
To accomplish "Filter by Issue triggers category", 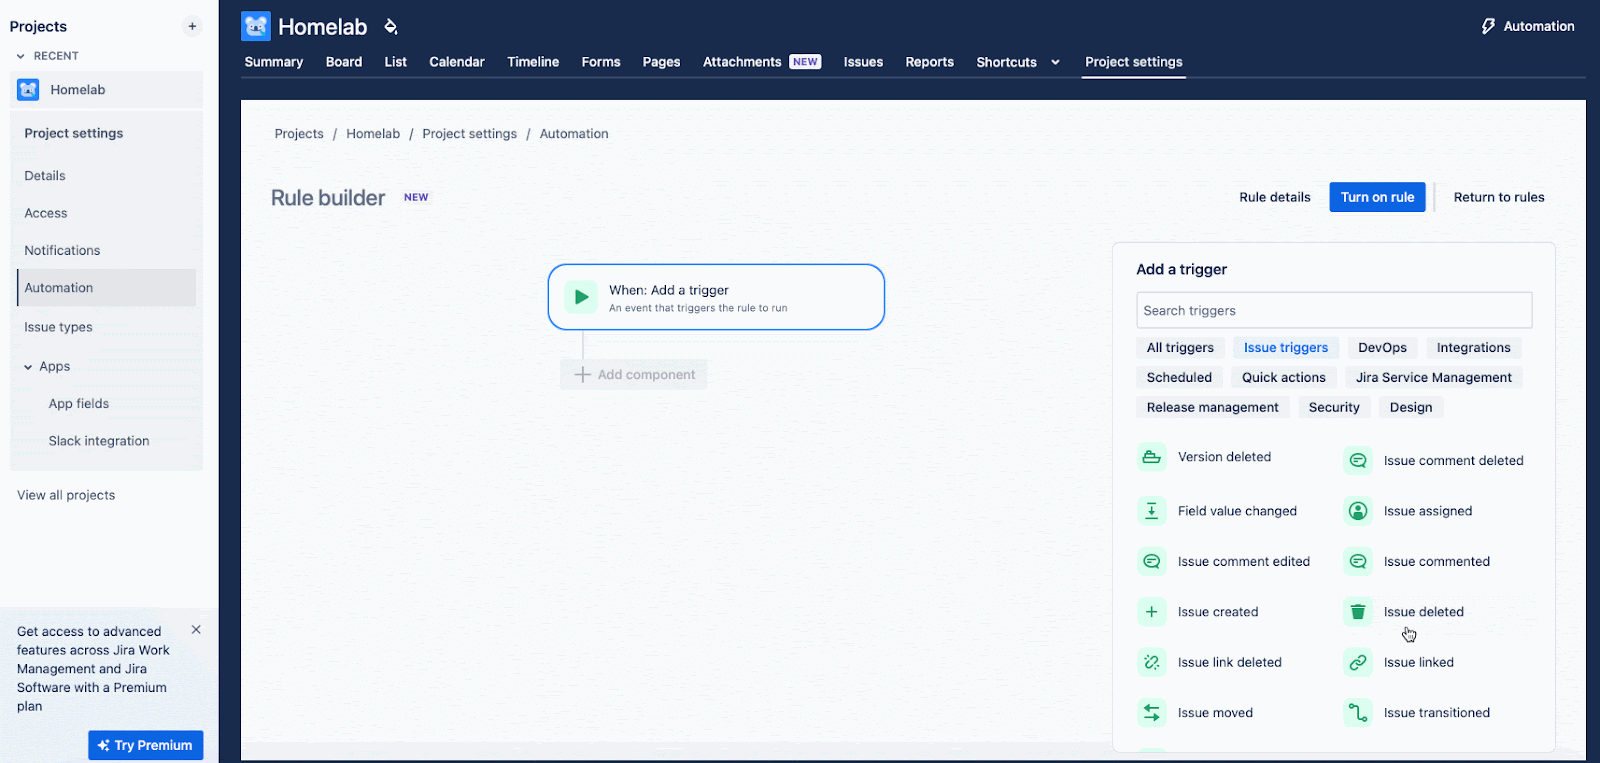I will (1286, 348).
